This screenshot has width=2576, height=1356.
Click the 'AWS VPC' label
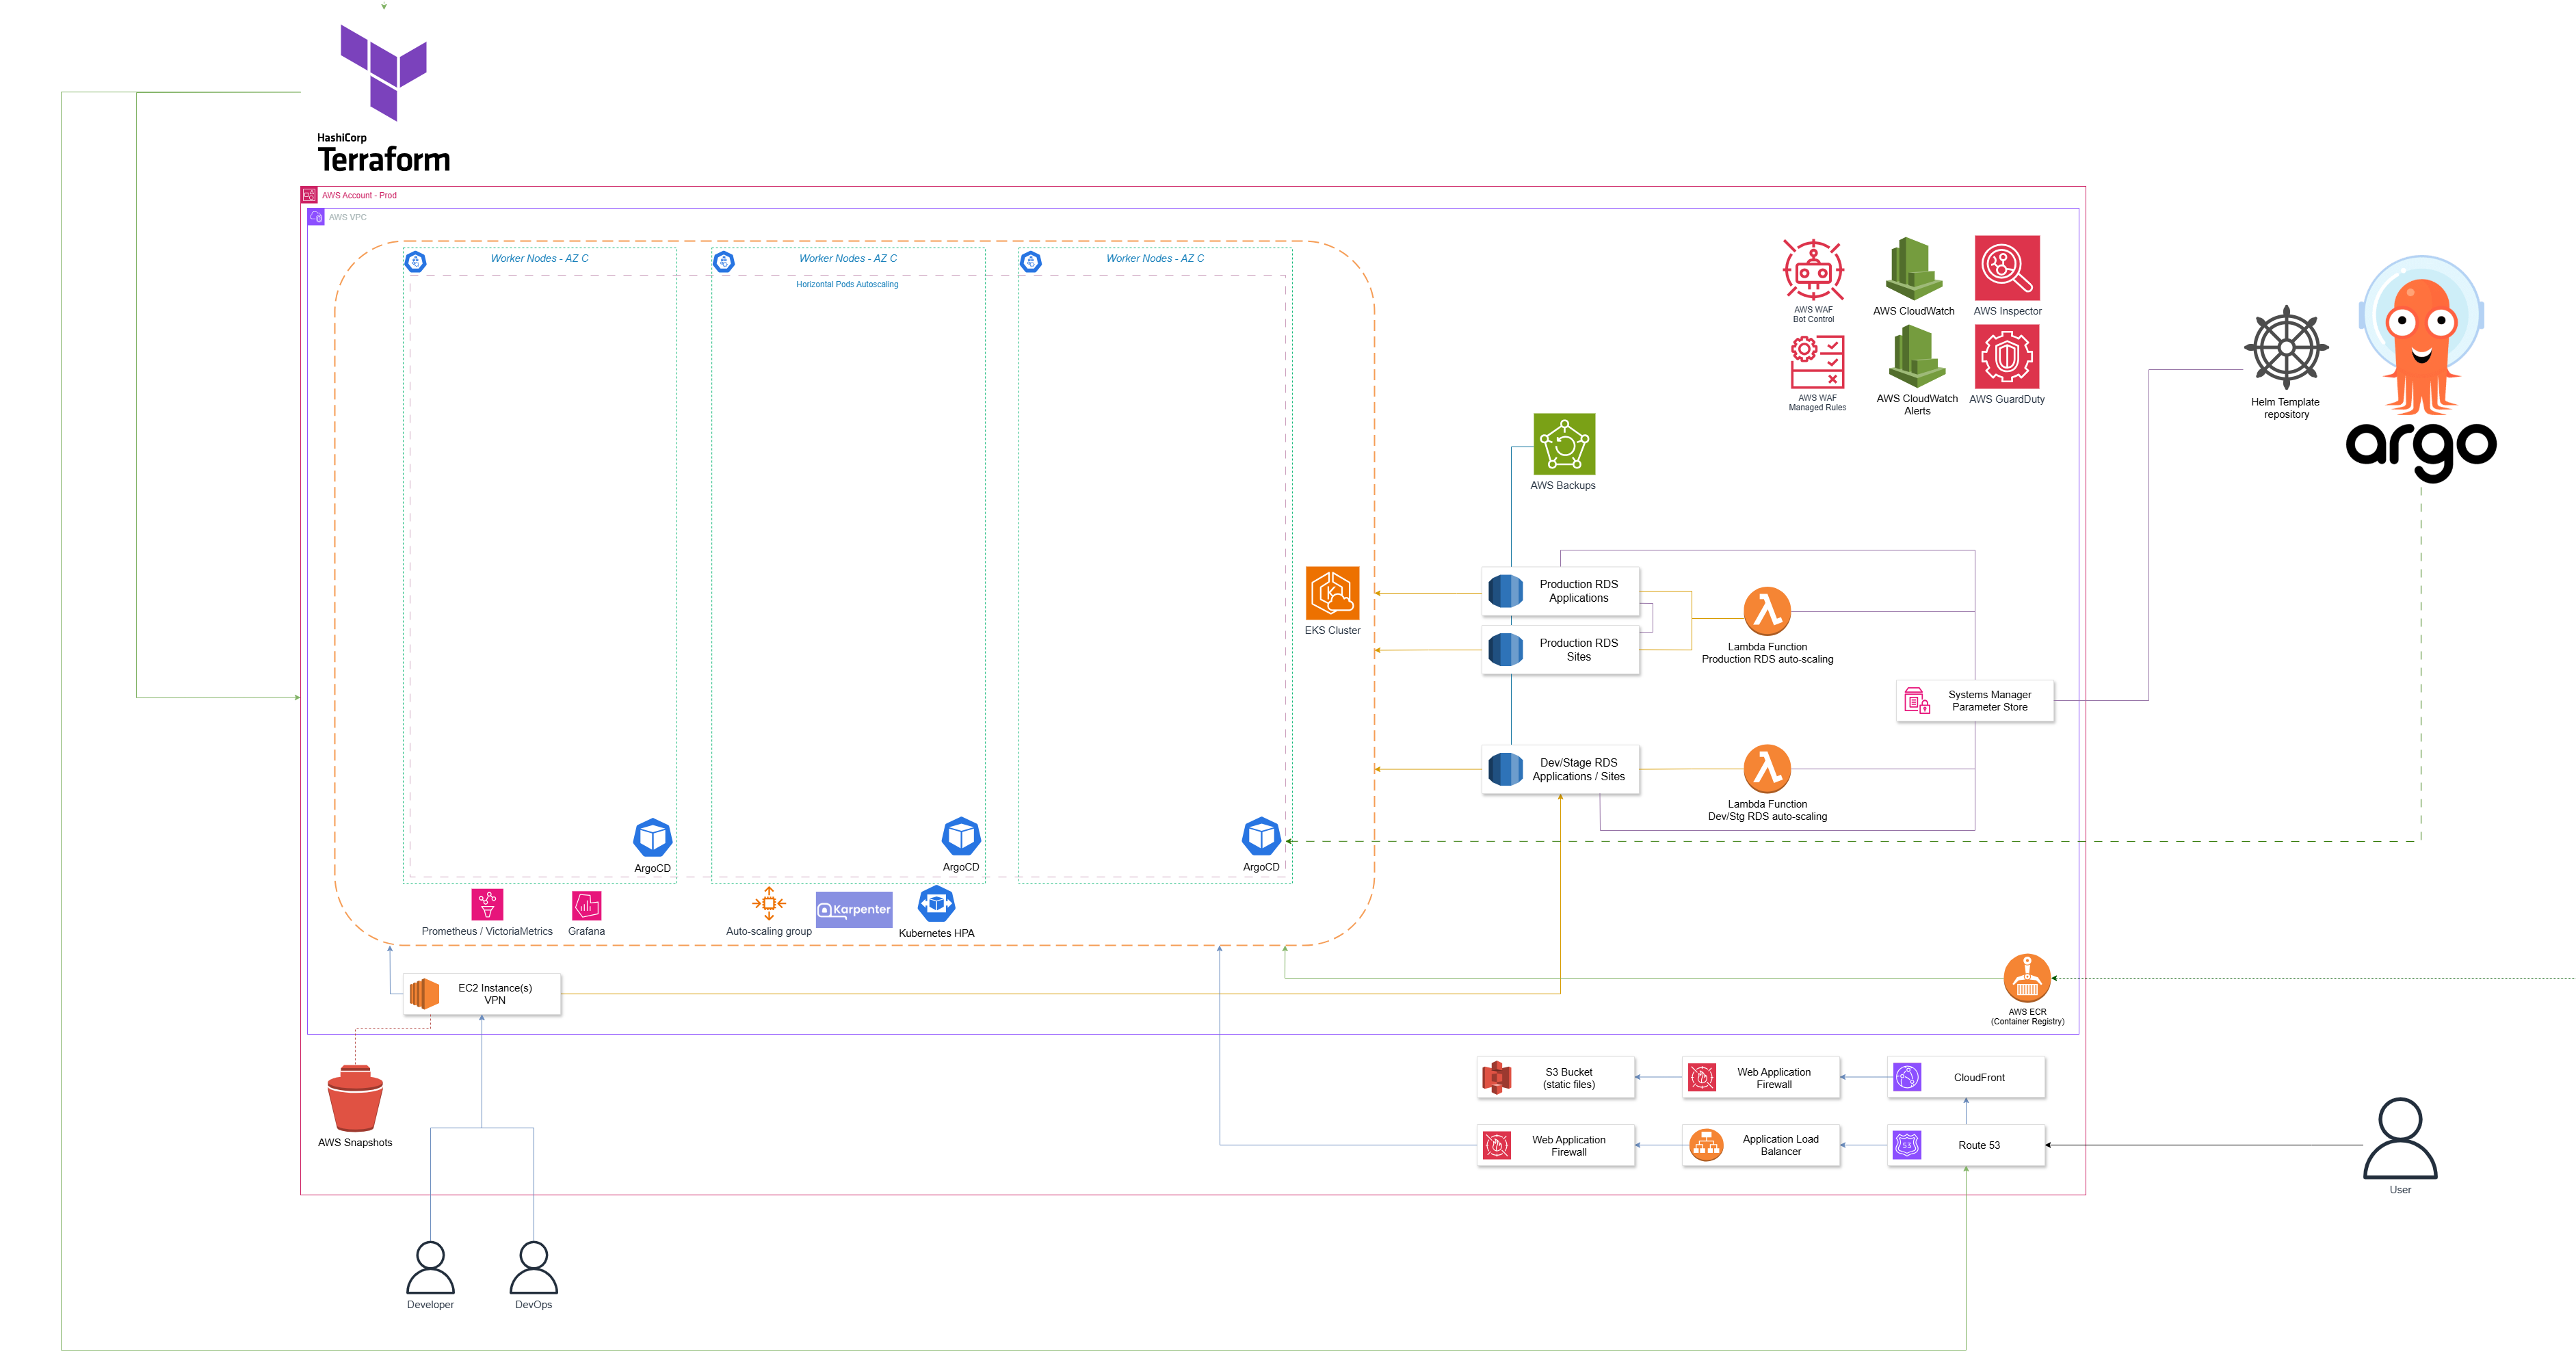pos(347,217)
